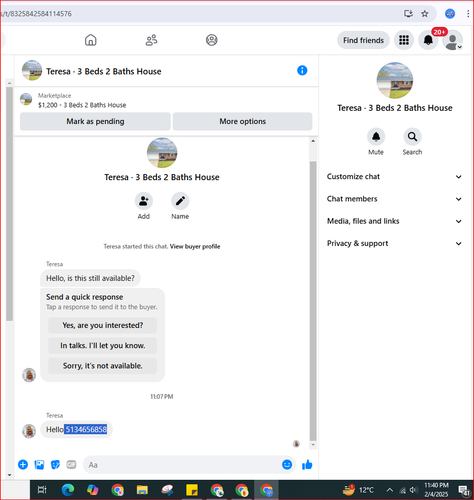474x500 pixels.
Task: Open more actions blue plus icon
Action: click(x=23, y=464)
